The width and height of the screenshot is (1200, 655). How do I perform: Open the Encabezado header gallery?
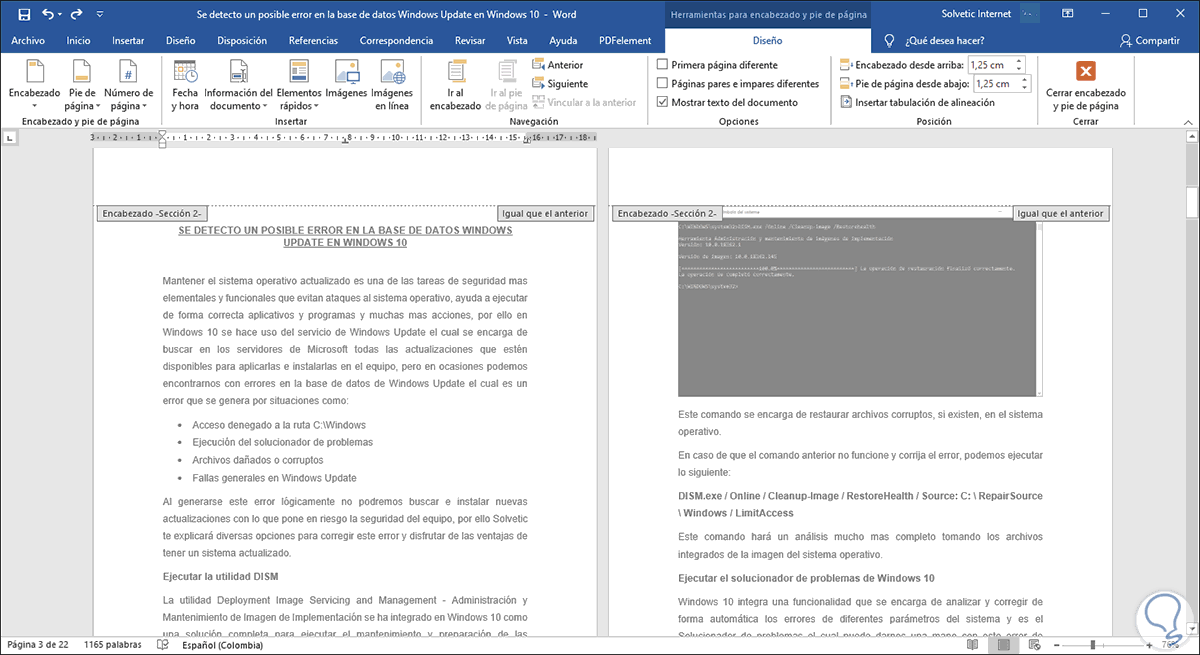pyautogui.click(x=34, y=84)
